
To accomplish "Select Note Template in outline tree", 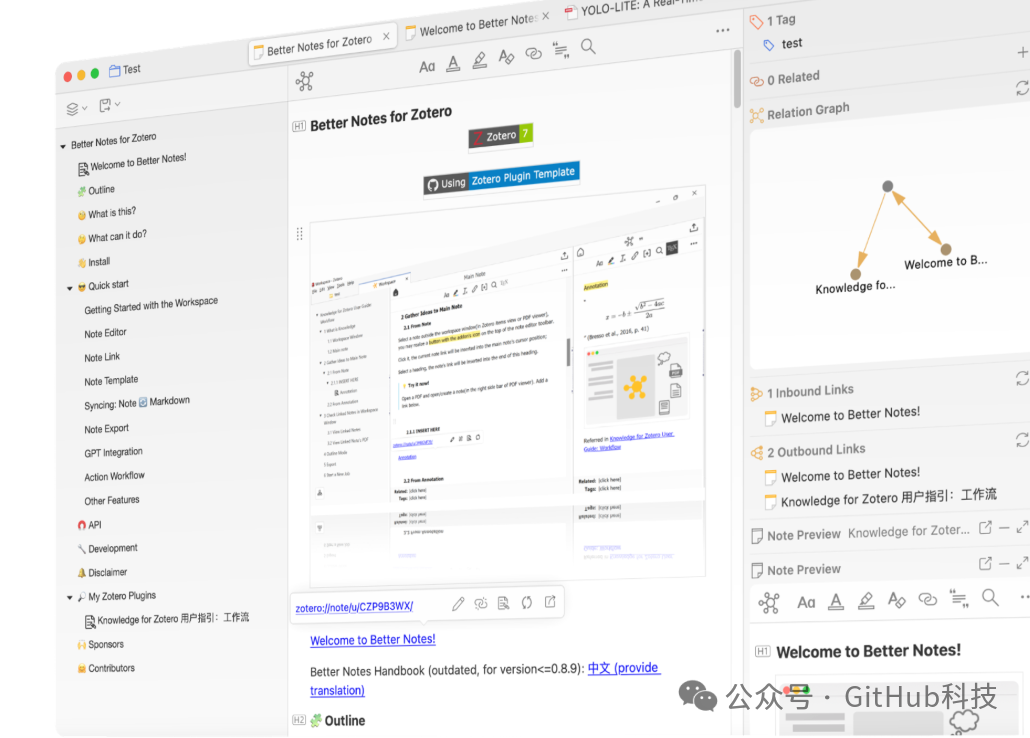I will pyautogui.click(x=111, y=381).
